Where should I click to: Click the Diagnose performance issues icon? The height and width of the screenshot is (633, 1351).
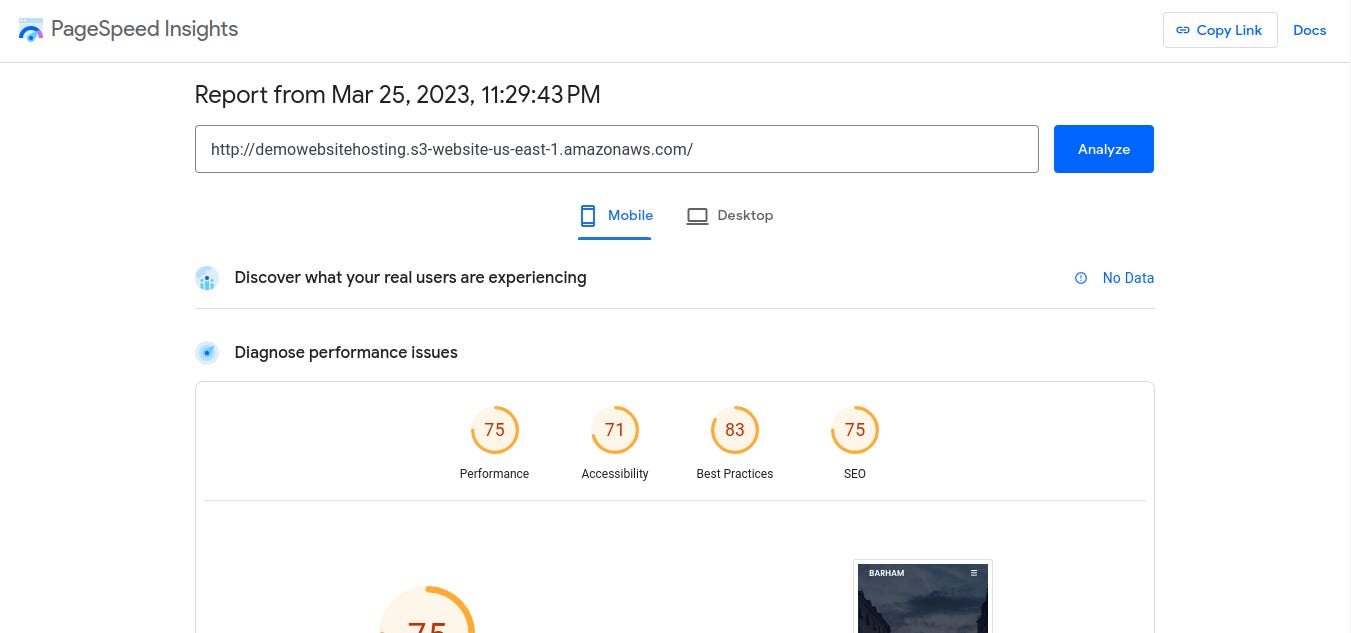207,353
